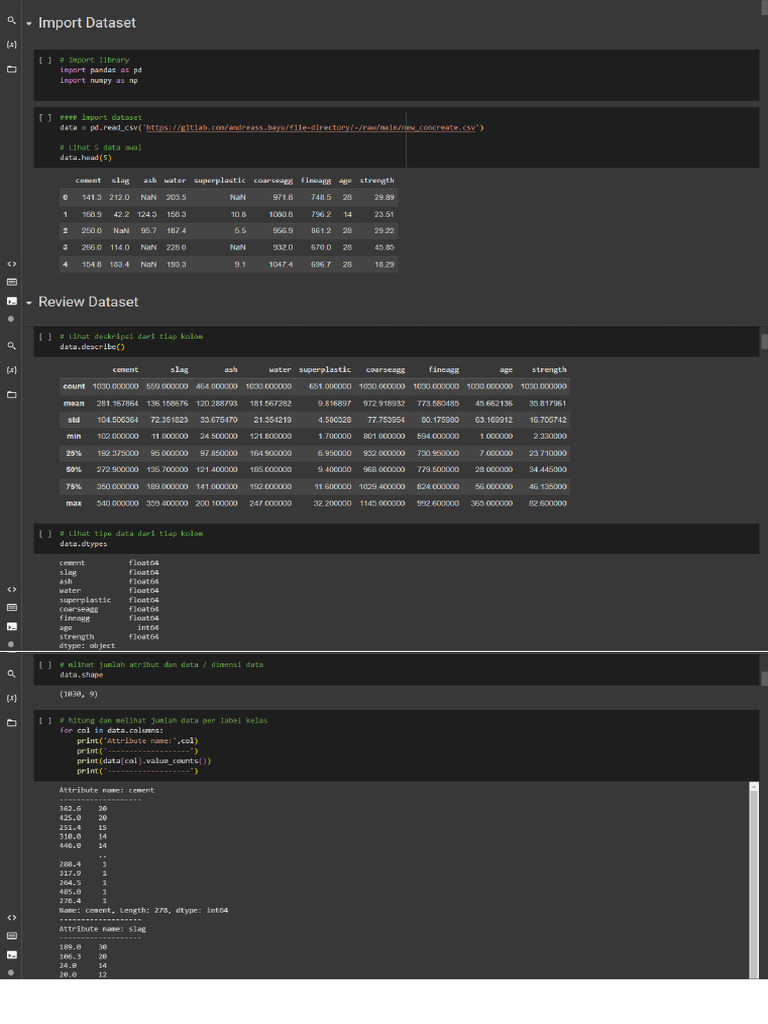Open the gitlab.com CSV URL link
The image size is (768, 1024).
tap(313, 128)
